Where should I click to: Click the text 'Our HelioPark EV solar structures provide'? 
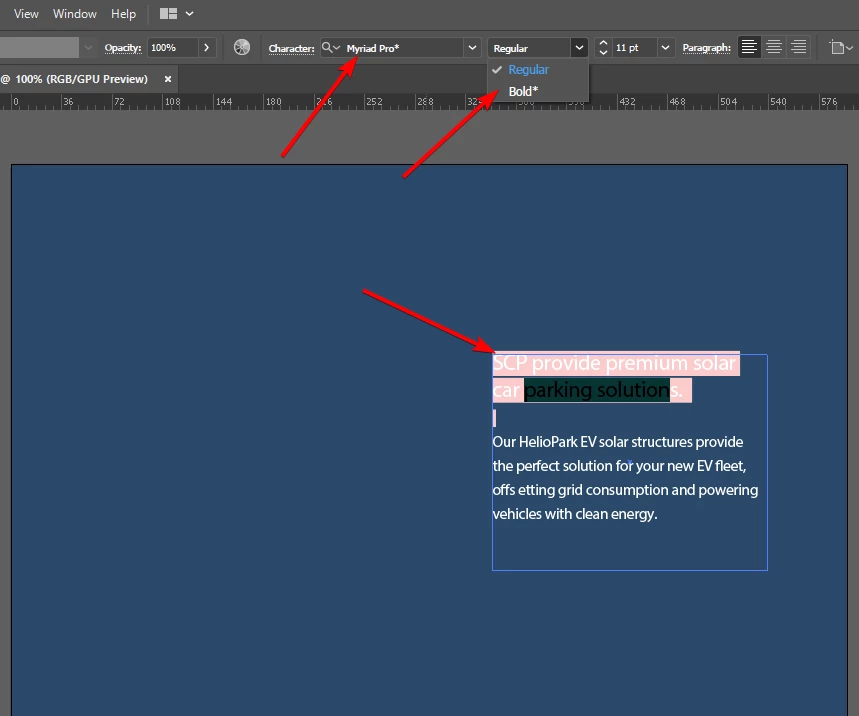[x=617, y=442]
